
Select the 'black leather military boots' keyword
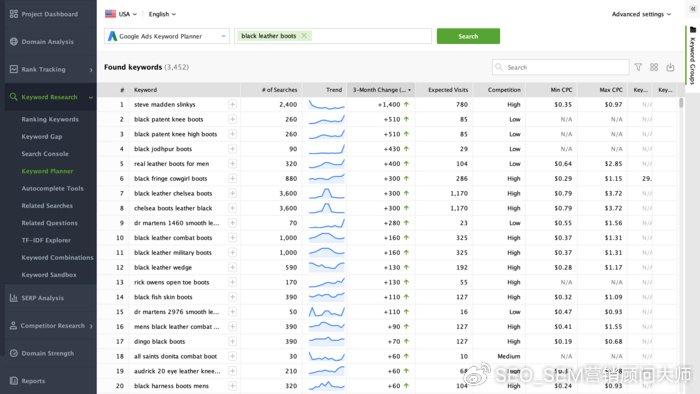173,253
